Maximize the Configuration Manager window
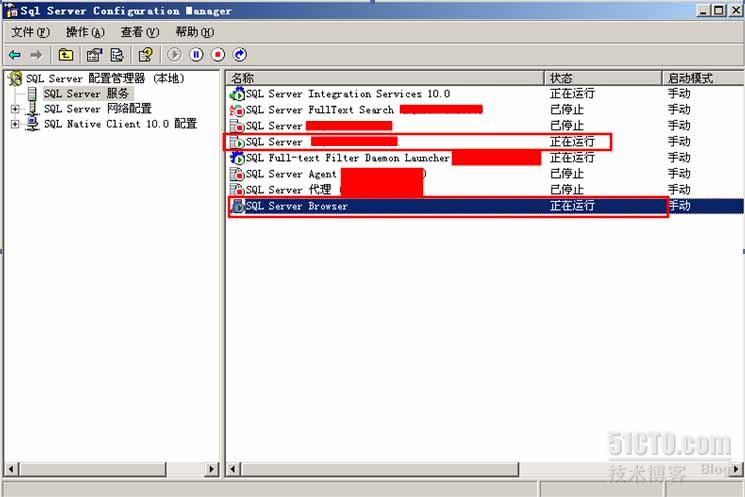 tap(719, 10)
